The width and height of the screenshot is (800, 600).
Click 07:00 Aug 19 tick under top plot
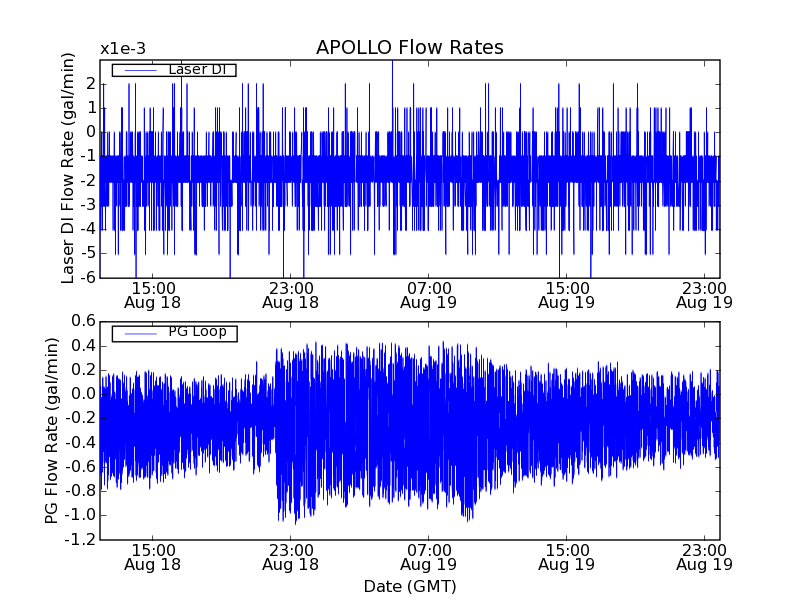point(428,294)
